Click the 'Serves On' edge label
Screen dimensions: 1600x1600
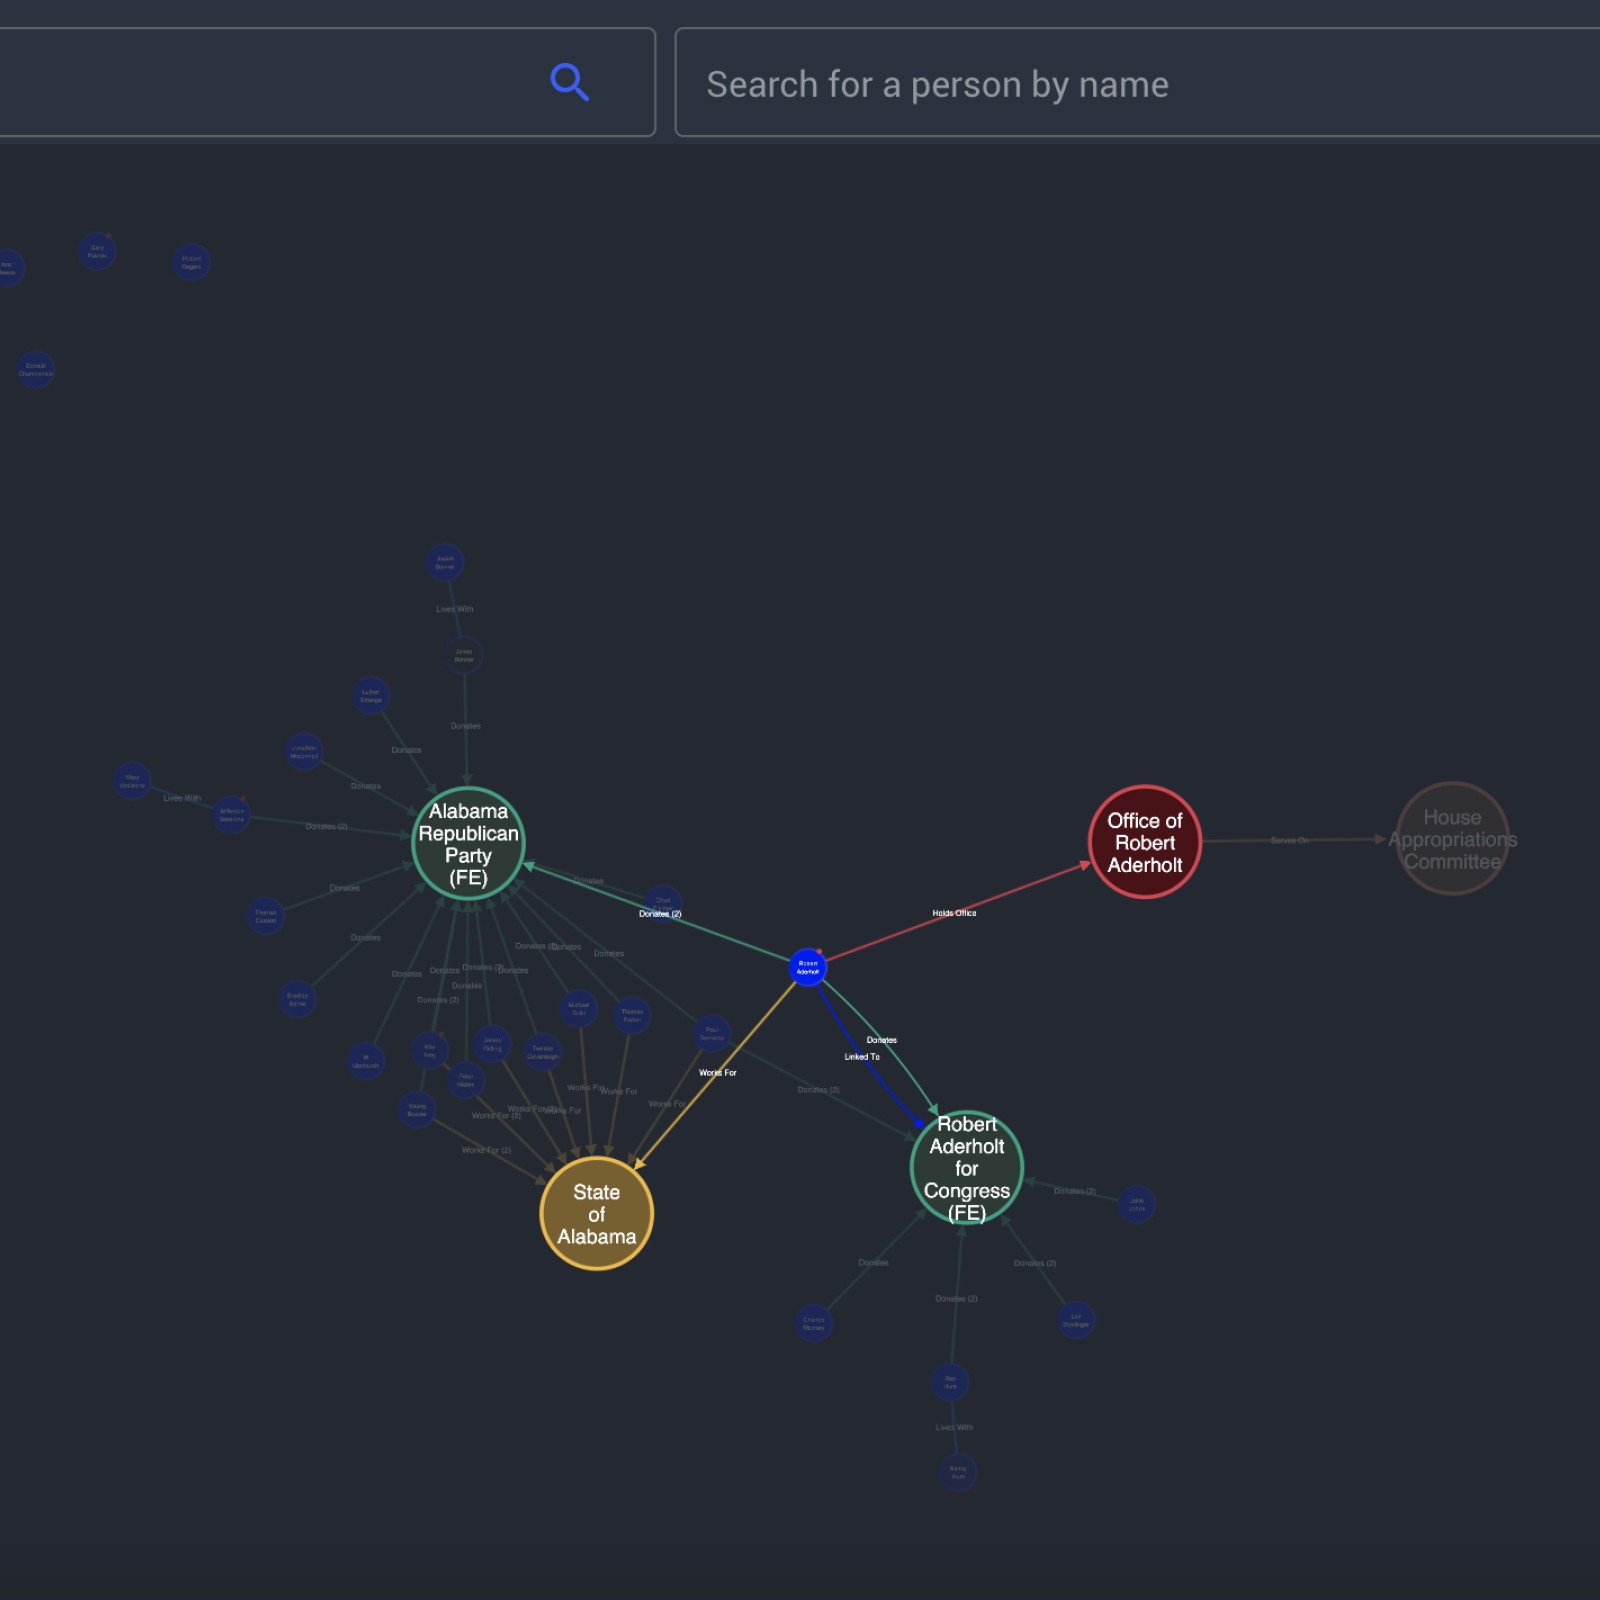tap(1289, 840)
